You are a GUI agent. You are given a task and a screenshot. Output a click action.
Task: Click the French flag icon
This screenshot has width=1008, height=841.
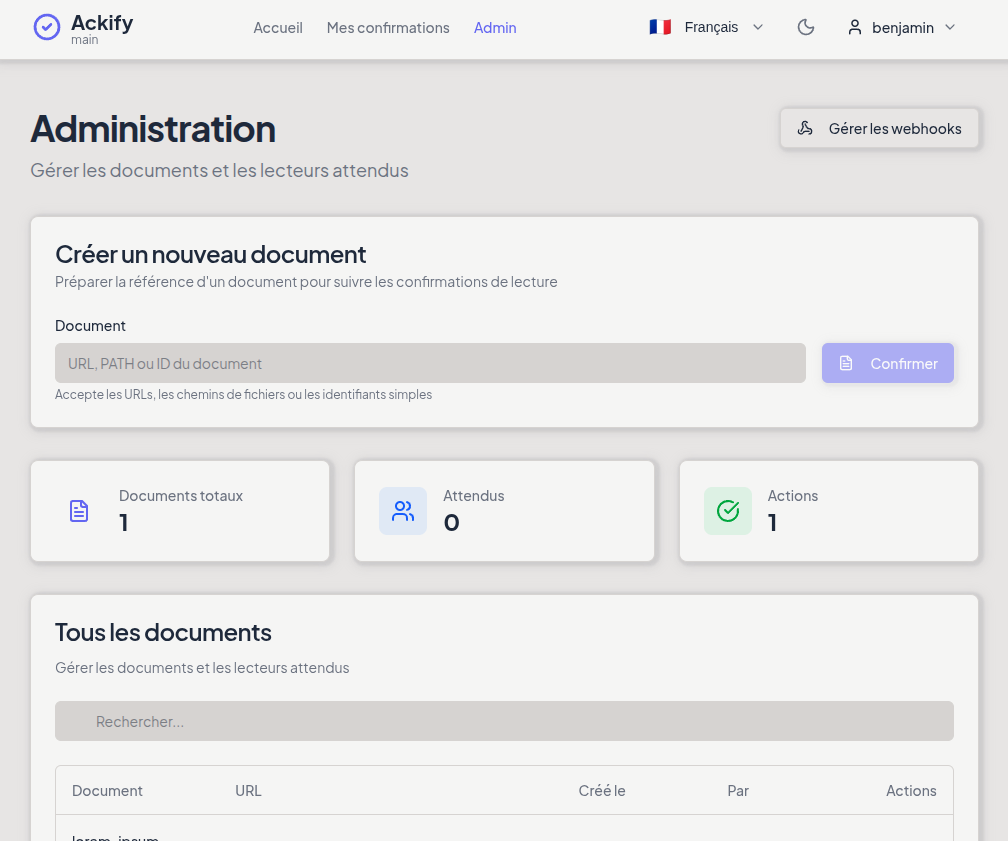(x=660, y=28)
